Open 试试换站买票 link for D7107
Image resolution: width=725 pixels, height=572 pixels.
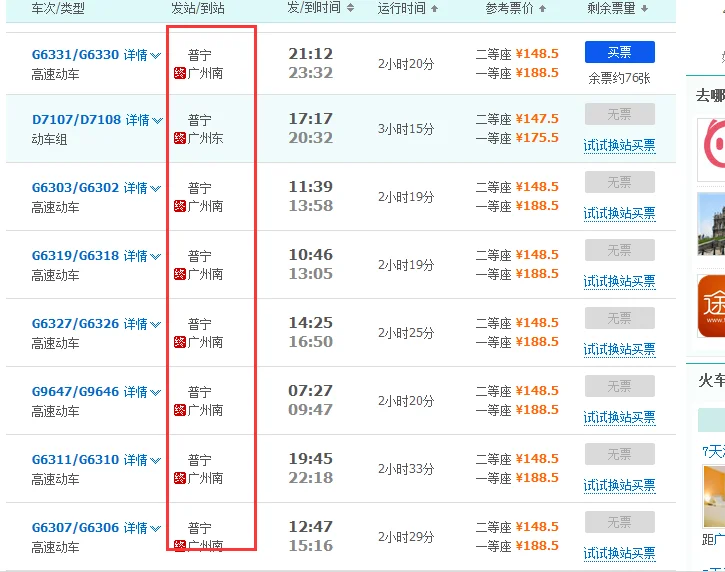(620, 146)
